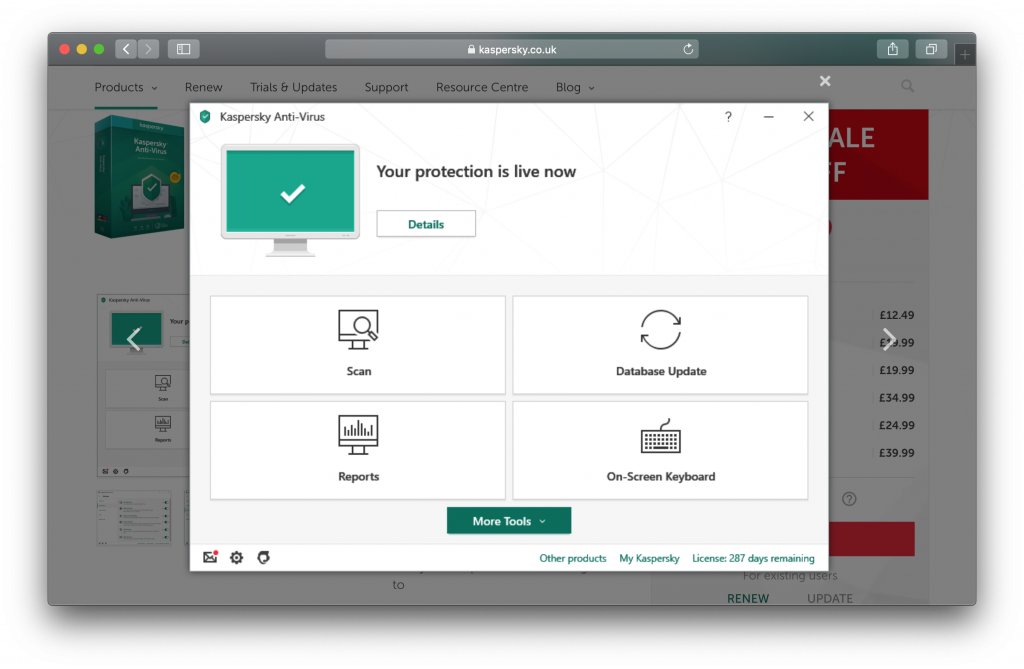Screen dimensions: 1024x669
Task: Select the Kaspersky Anti-Virus box image
Action: pos(140,176)
